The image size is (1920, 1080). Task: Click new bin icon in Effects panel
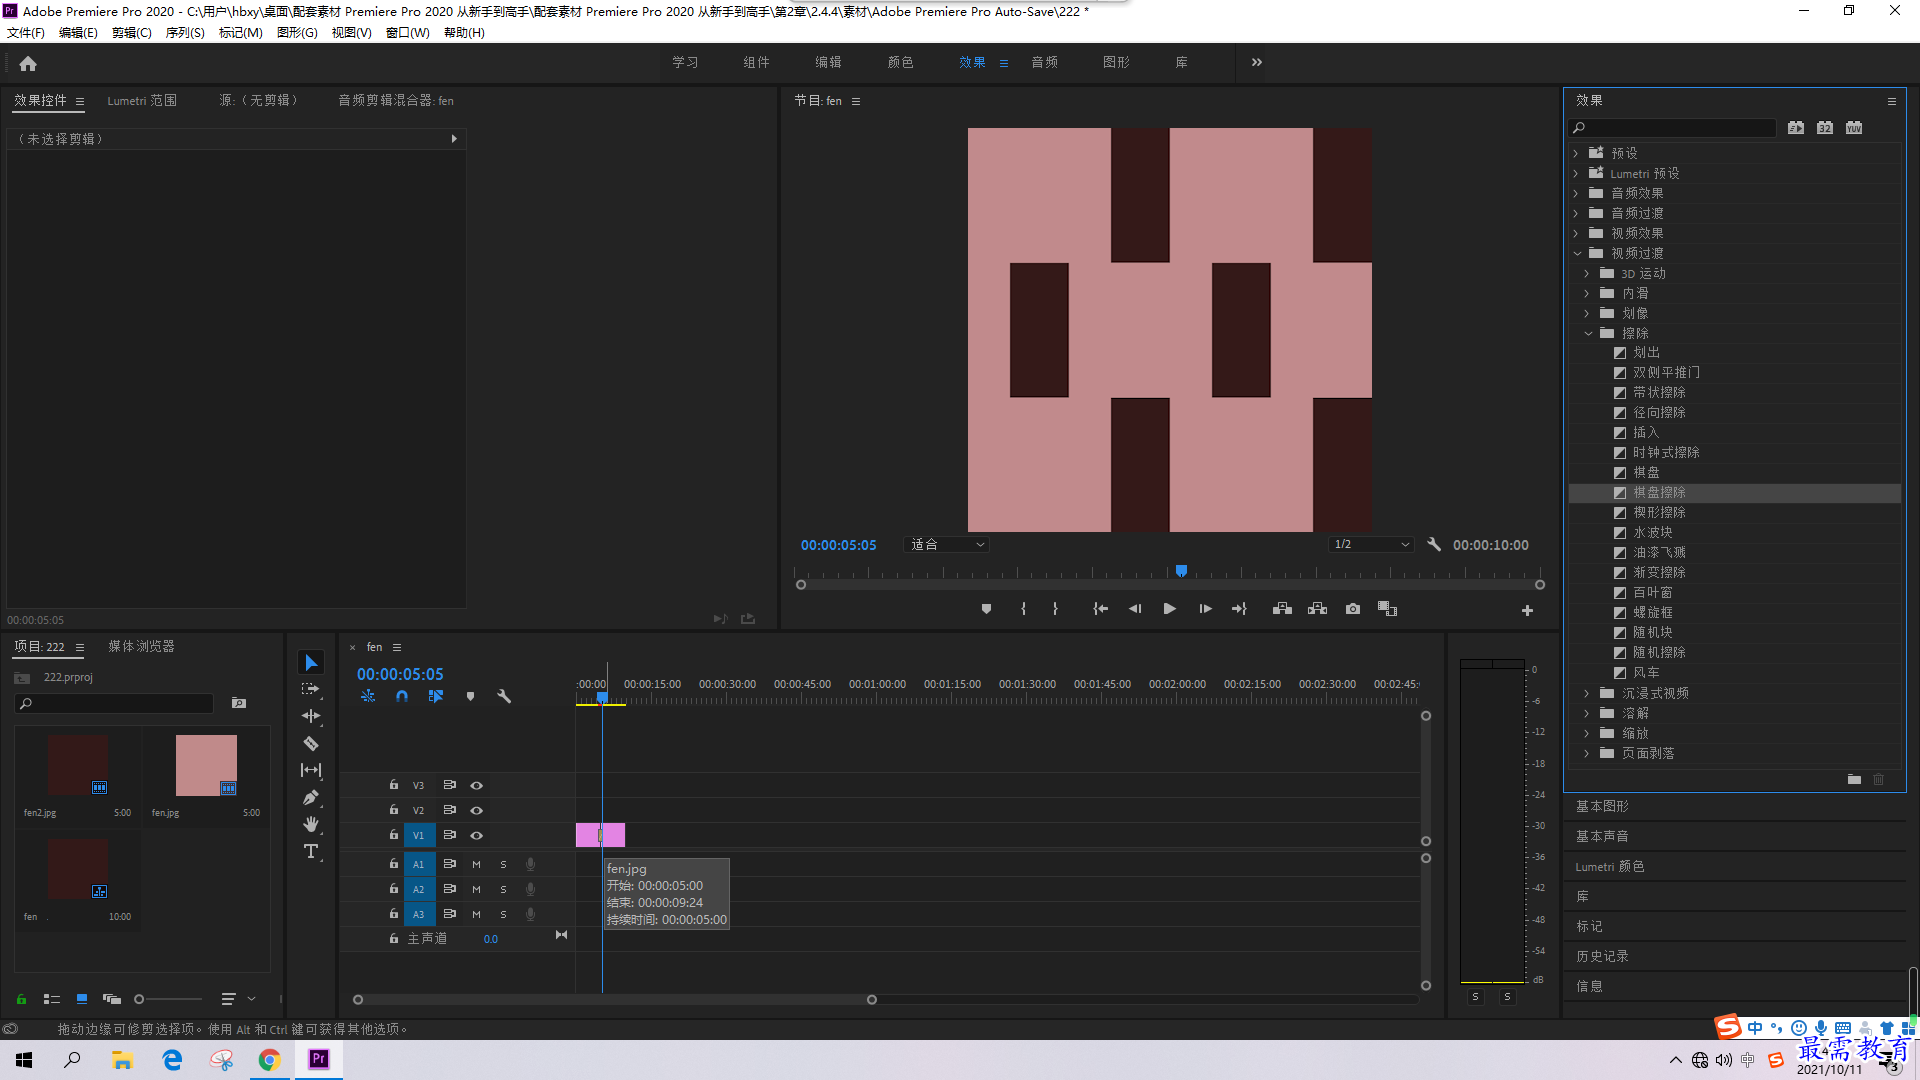click(x=1854, y=779)
